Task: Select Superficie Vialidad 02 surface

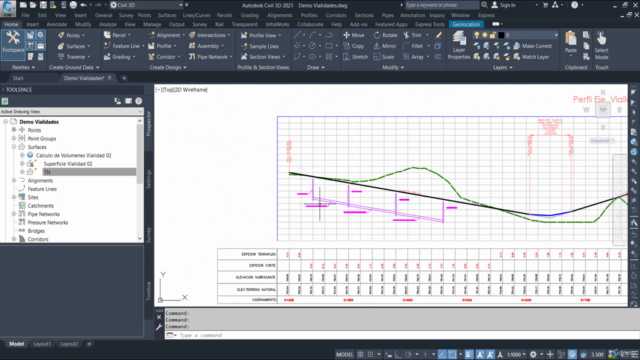Action: (x=68, y=164)
